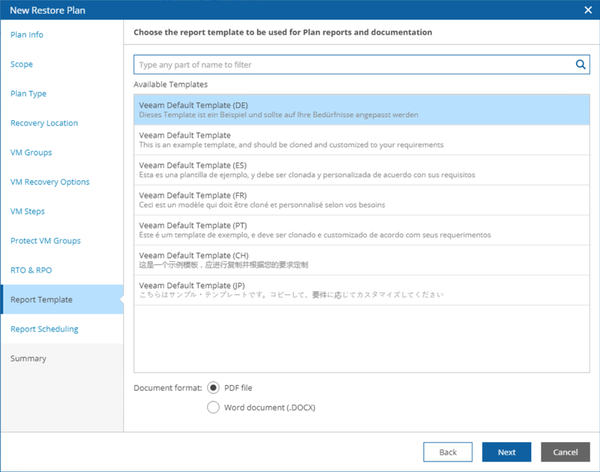Select PDF file document format
The image size is (600, 472).
click(x=213, y=387)
